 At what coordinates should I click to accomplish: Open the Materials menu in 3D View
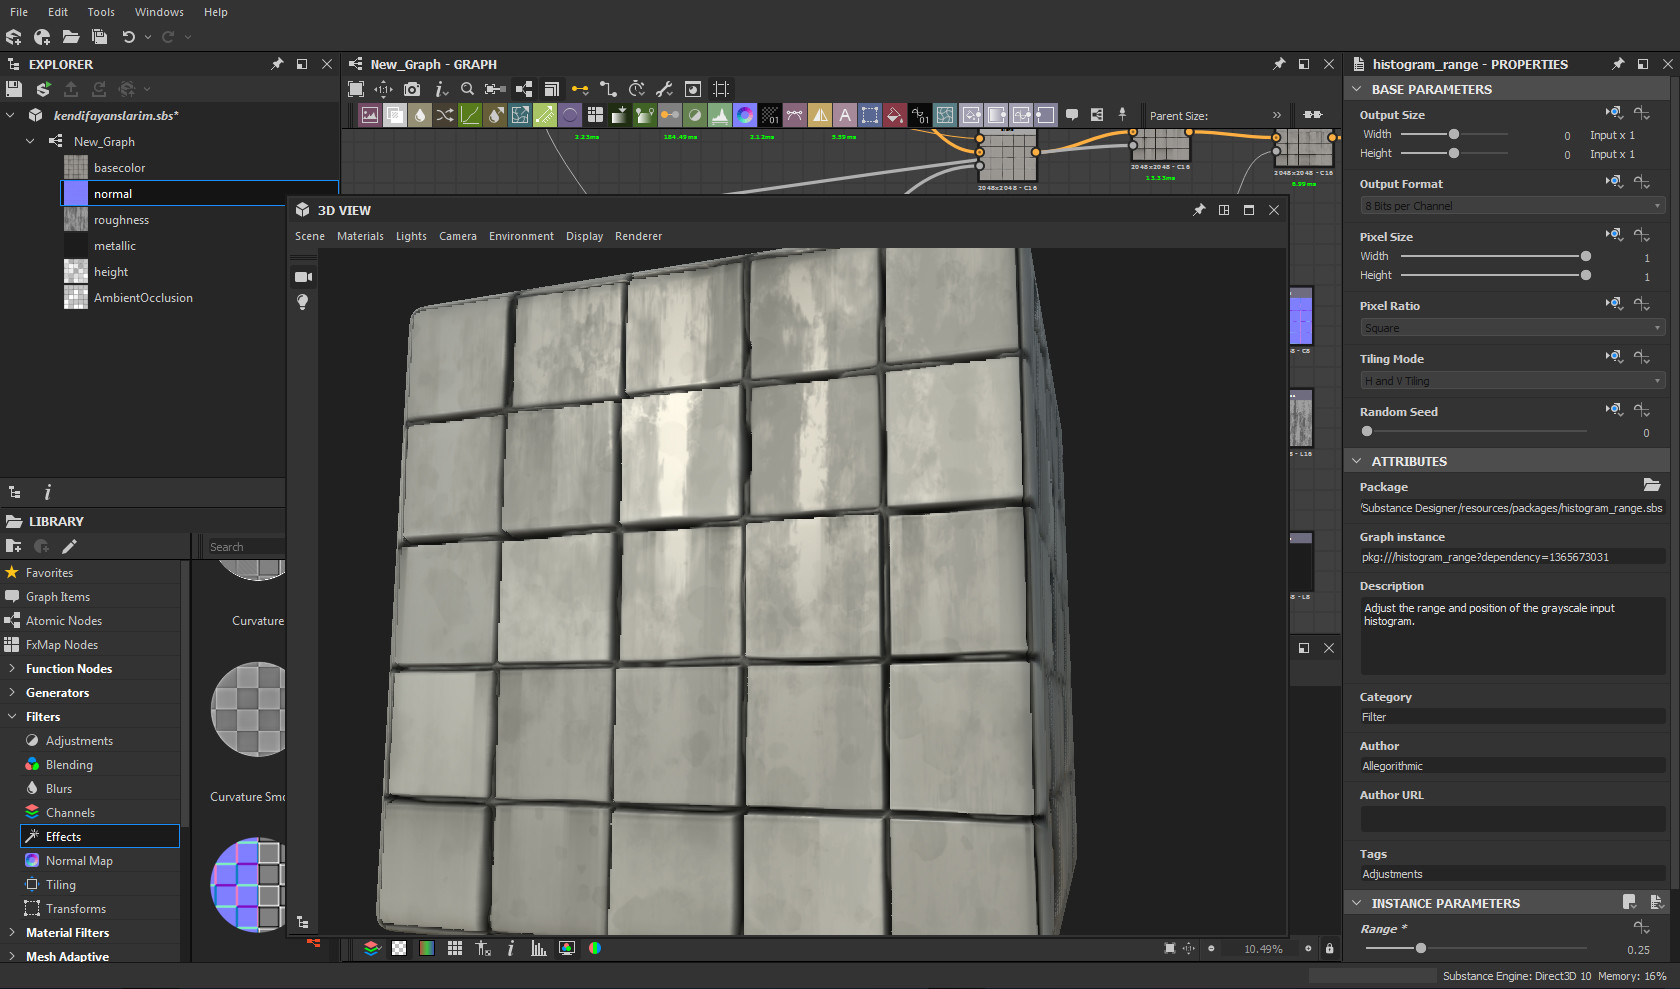(360, 236)
